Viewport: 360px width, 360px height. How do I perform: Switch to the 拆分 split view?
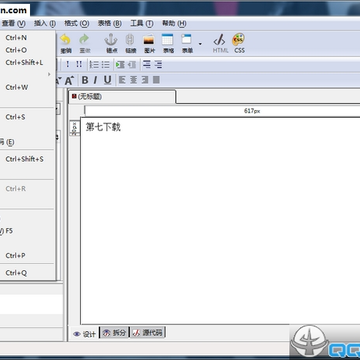coord(115,333)
